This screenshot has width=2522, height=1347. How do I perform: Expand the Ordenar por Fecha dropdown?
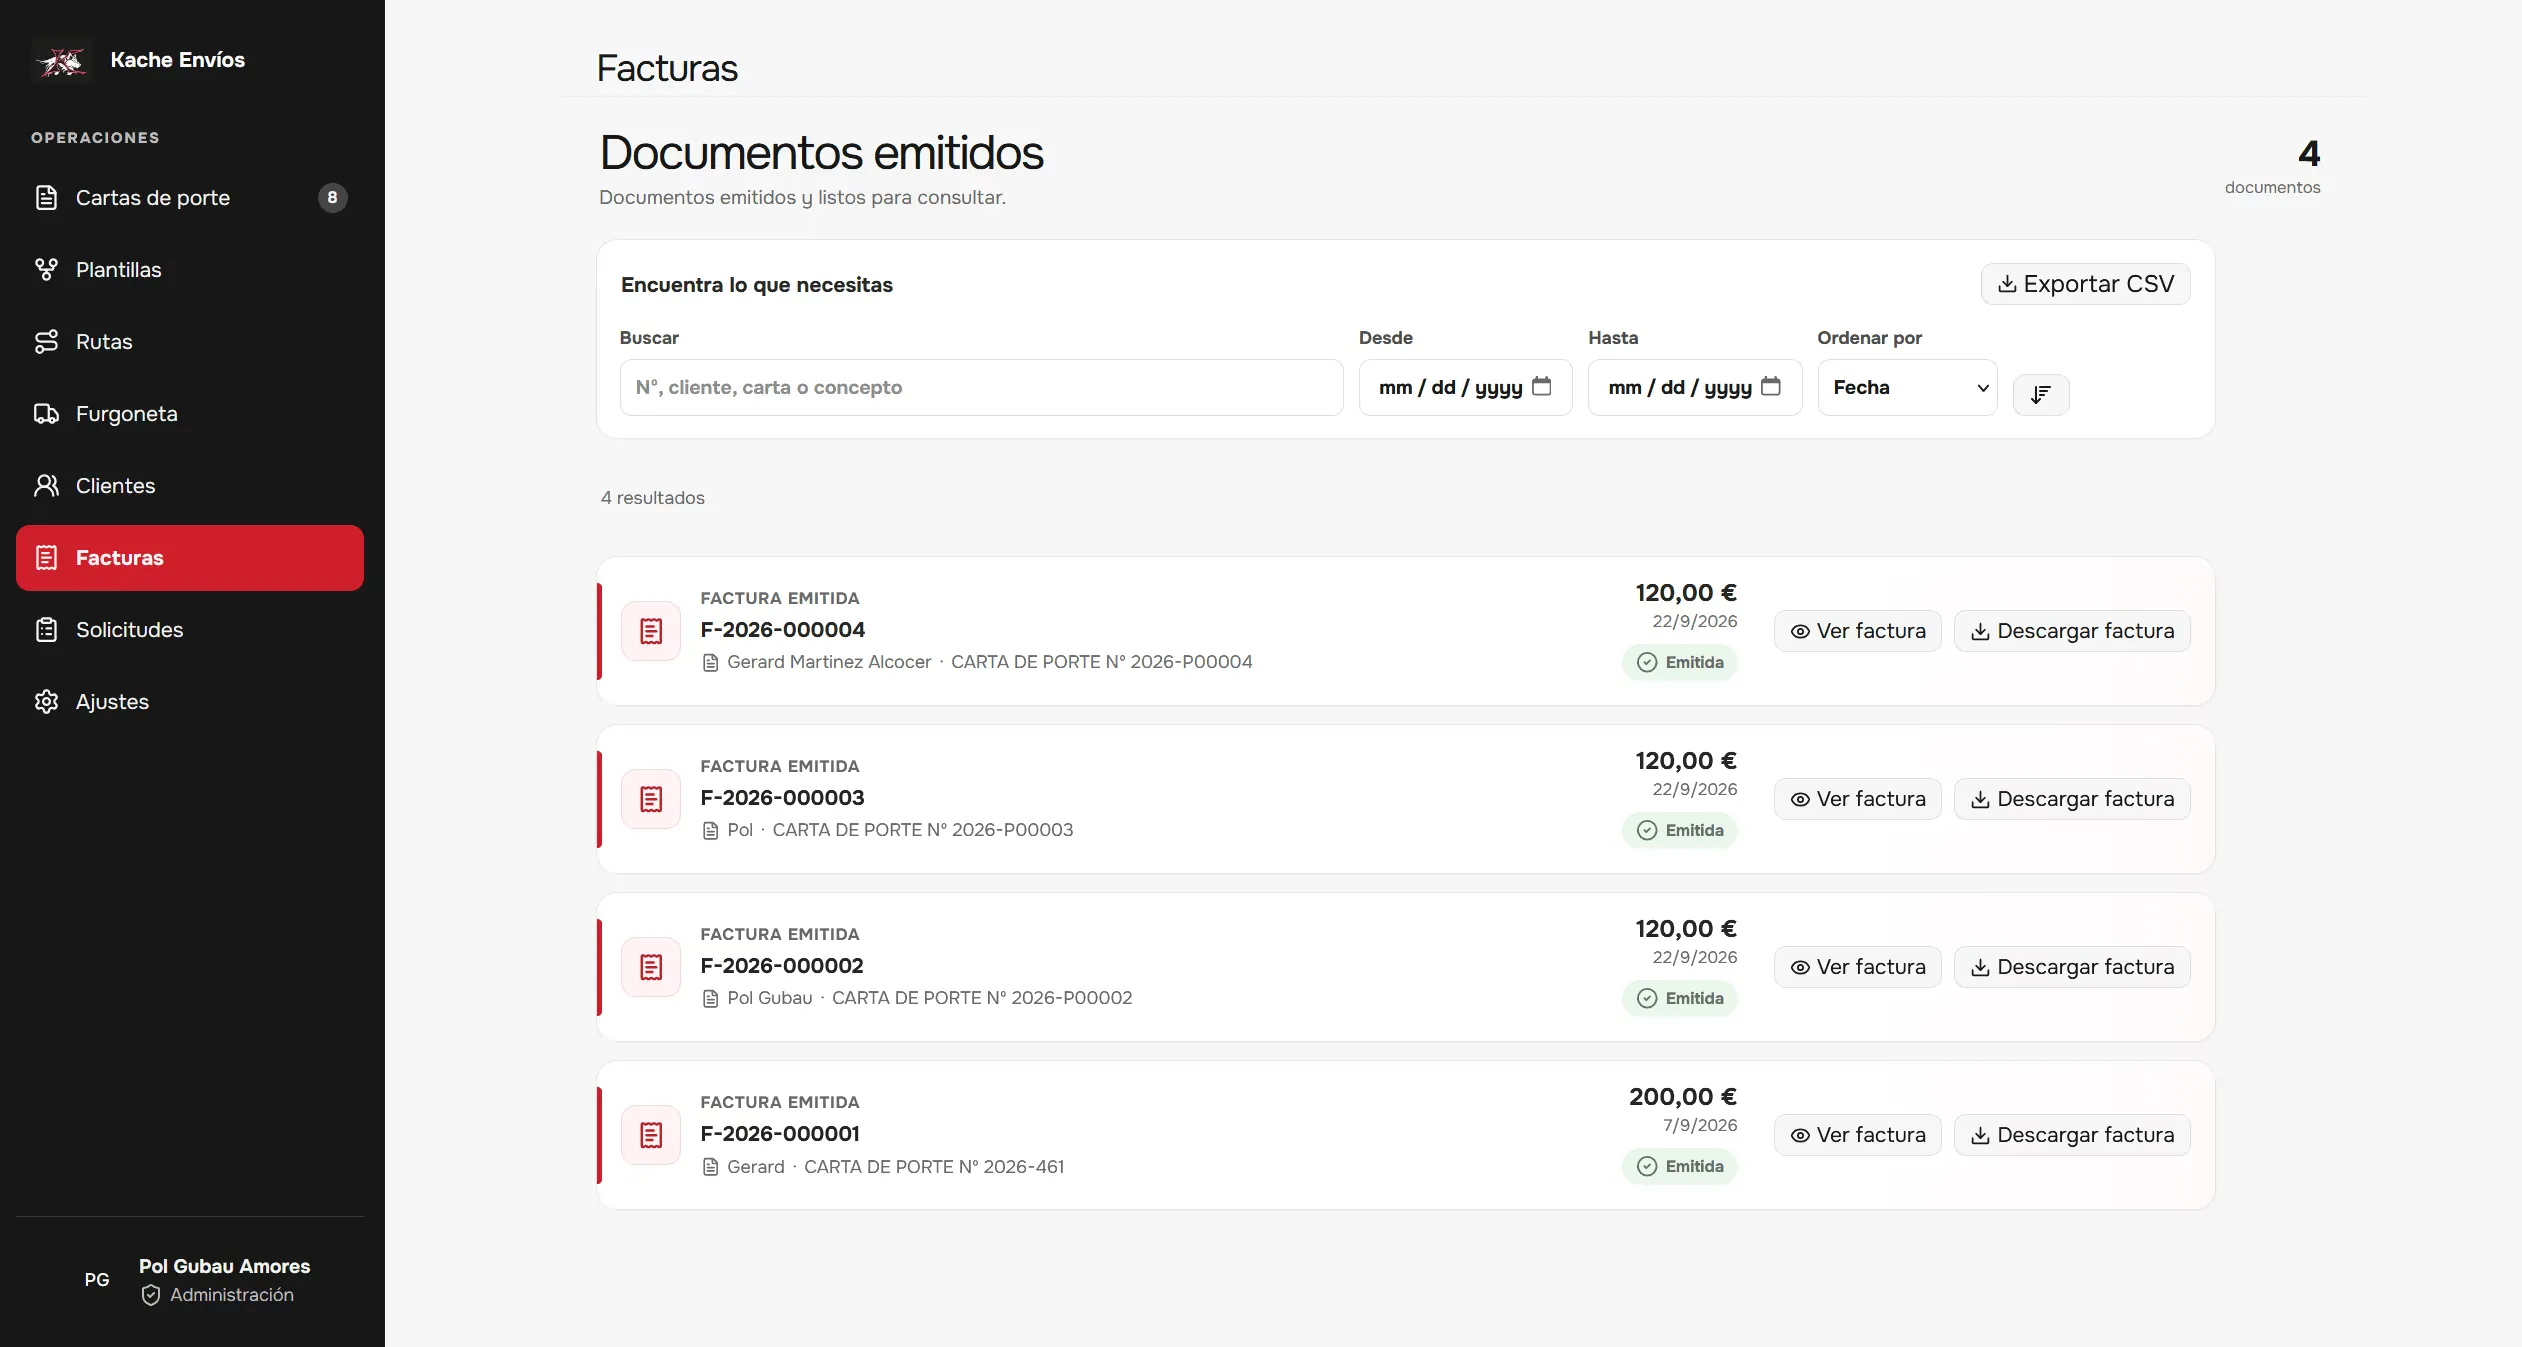pyautogui.click(x=1907, y=387)
